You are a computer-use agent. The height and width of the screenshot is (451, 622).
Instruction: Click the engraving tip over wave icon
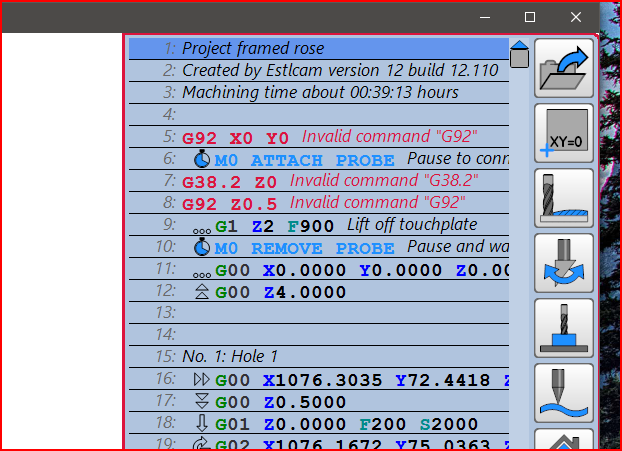coord(564,393)
